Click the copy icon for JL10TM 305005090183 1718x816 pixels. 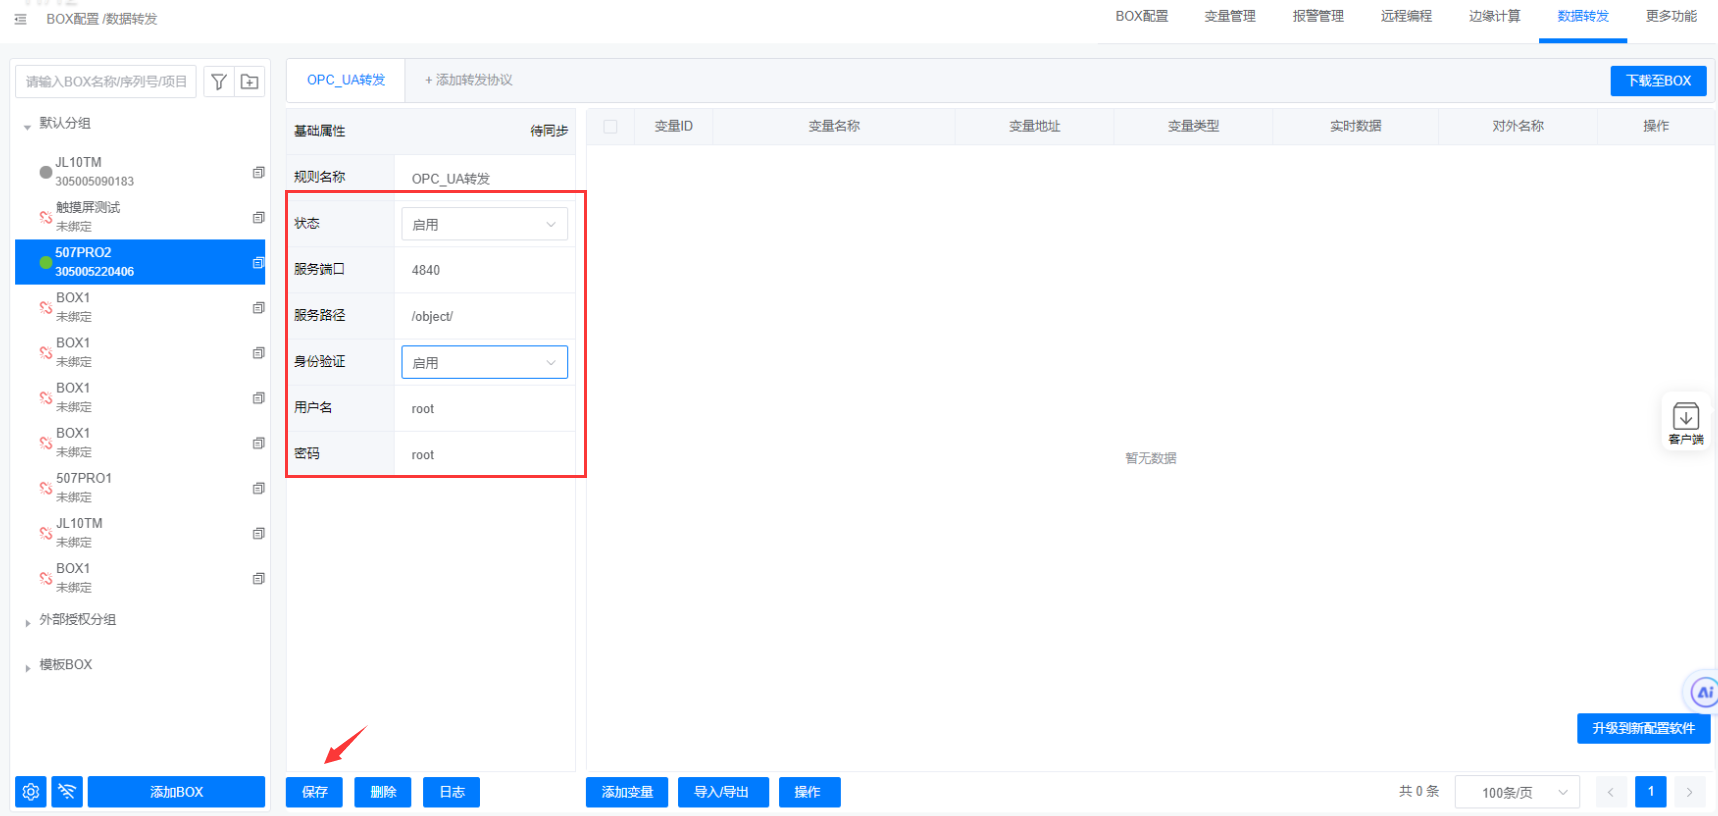tap(259, 172)
